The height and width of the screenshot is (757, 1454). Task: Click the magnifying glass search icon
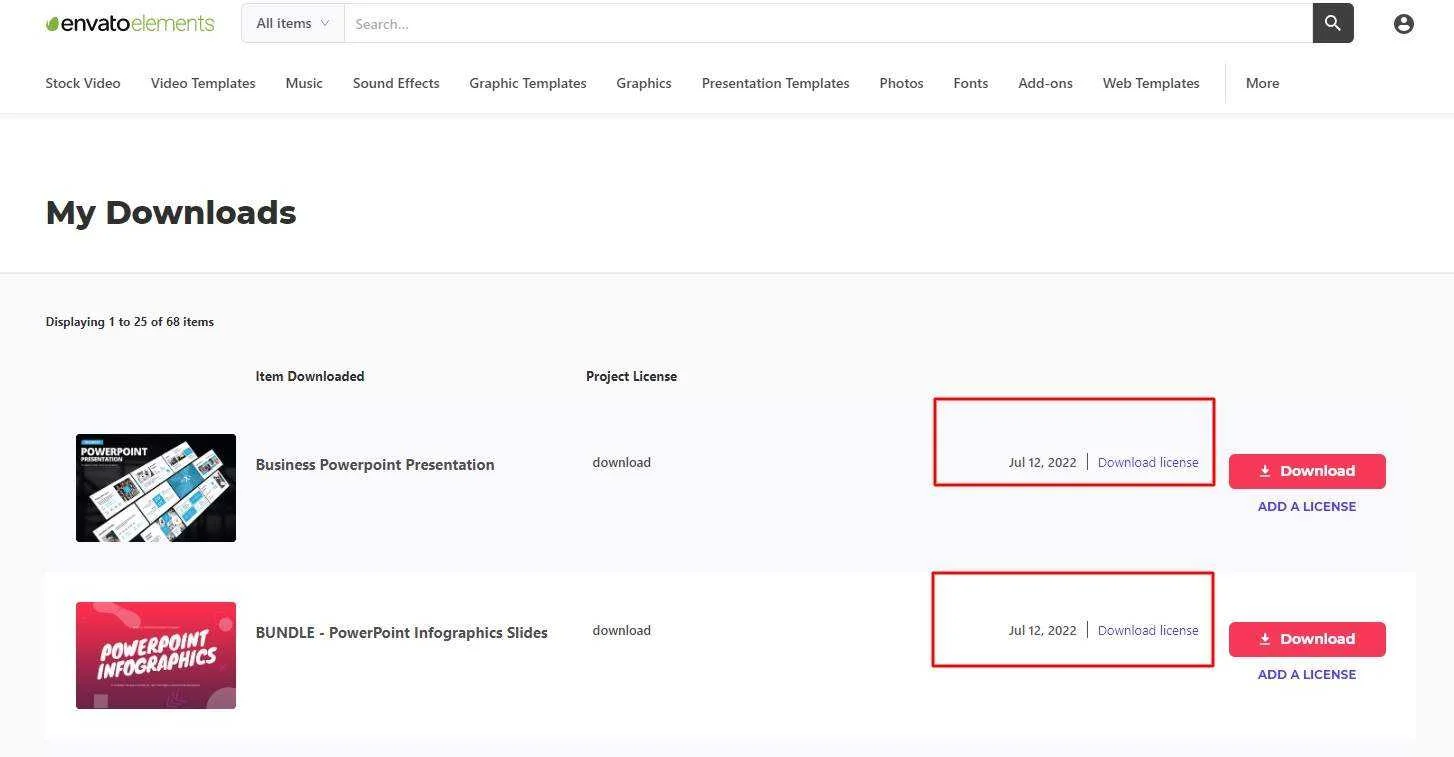(x=1333, y=23)
